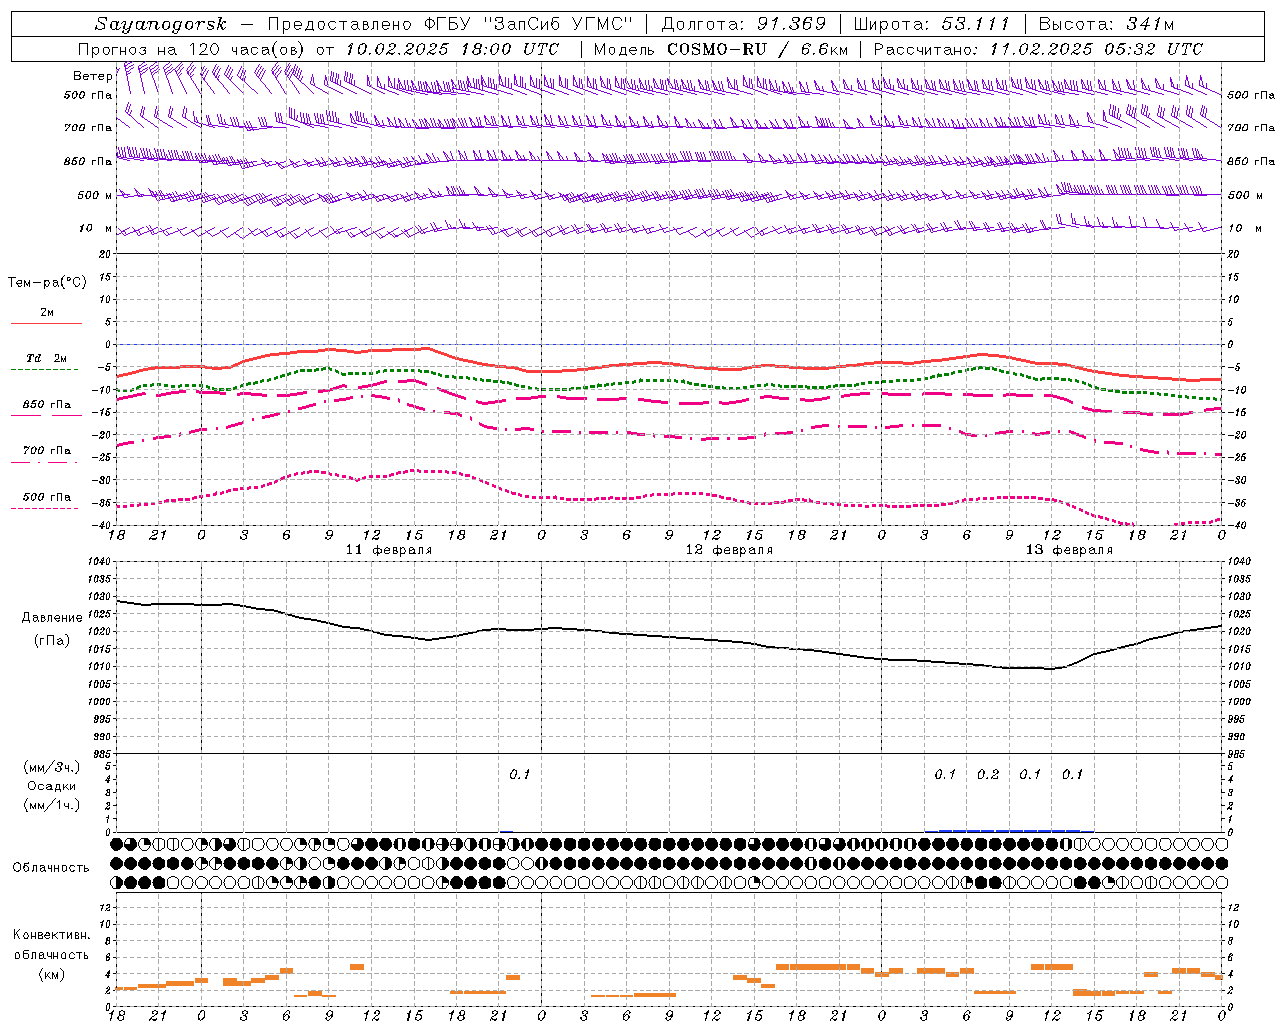Click the 'Облачность' cloud cover label
Screen dimensions: 1280x1024
[x=51, y=867]
